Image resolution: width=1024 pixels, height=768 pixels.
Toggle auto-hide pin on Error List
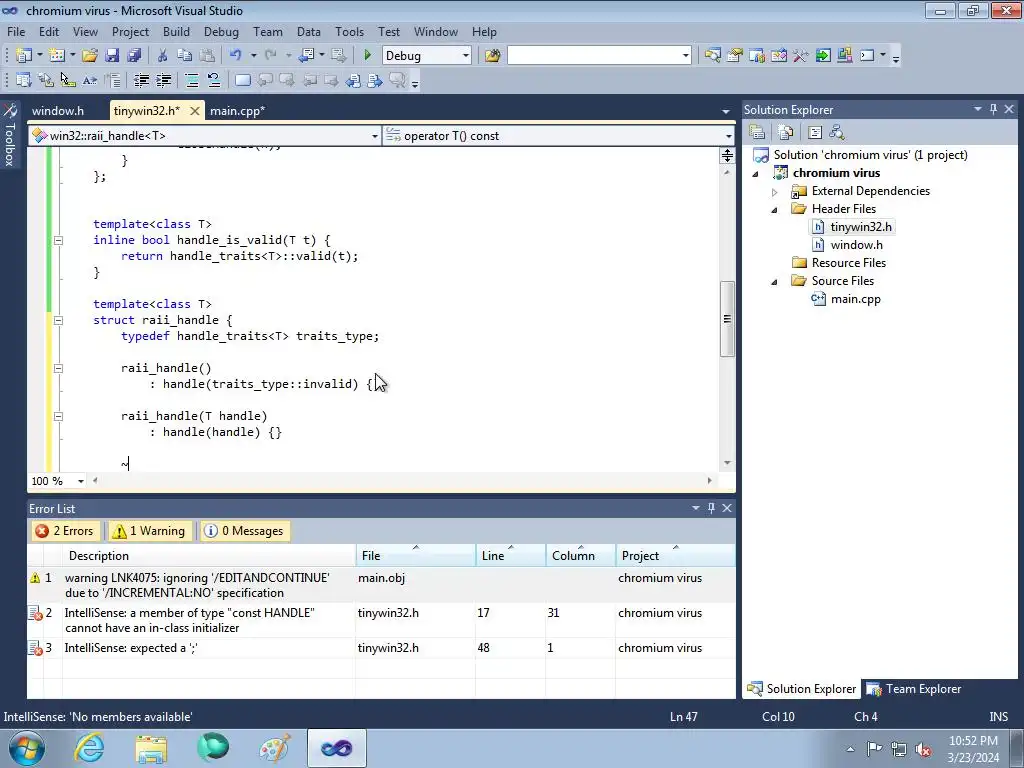711,508
